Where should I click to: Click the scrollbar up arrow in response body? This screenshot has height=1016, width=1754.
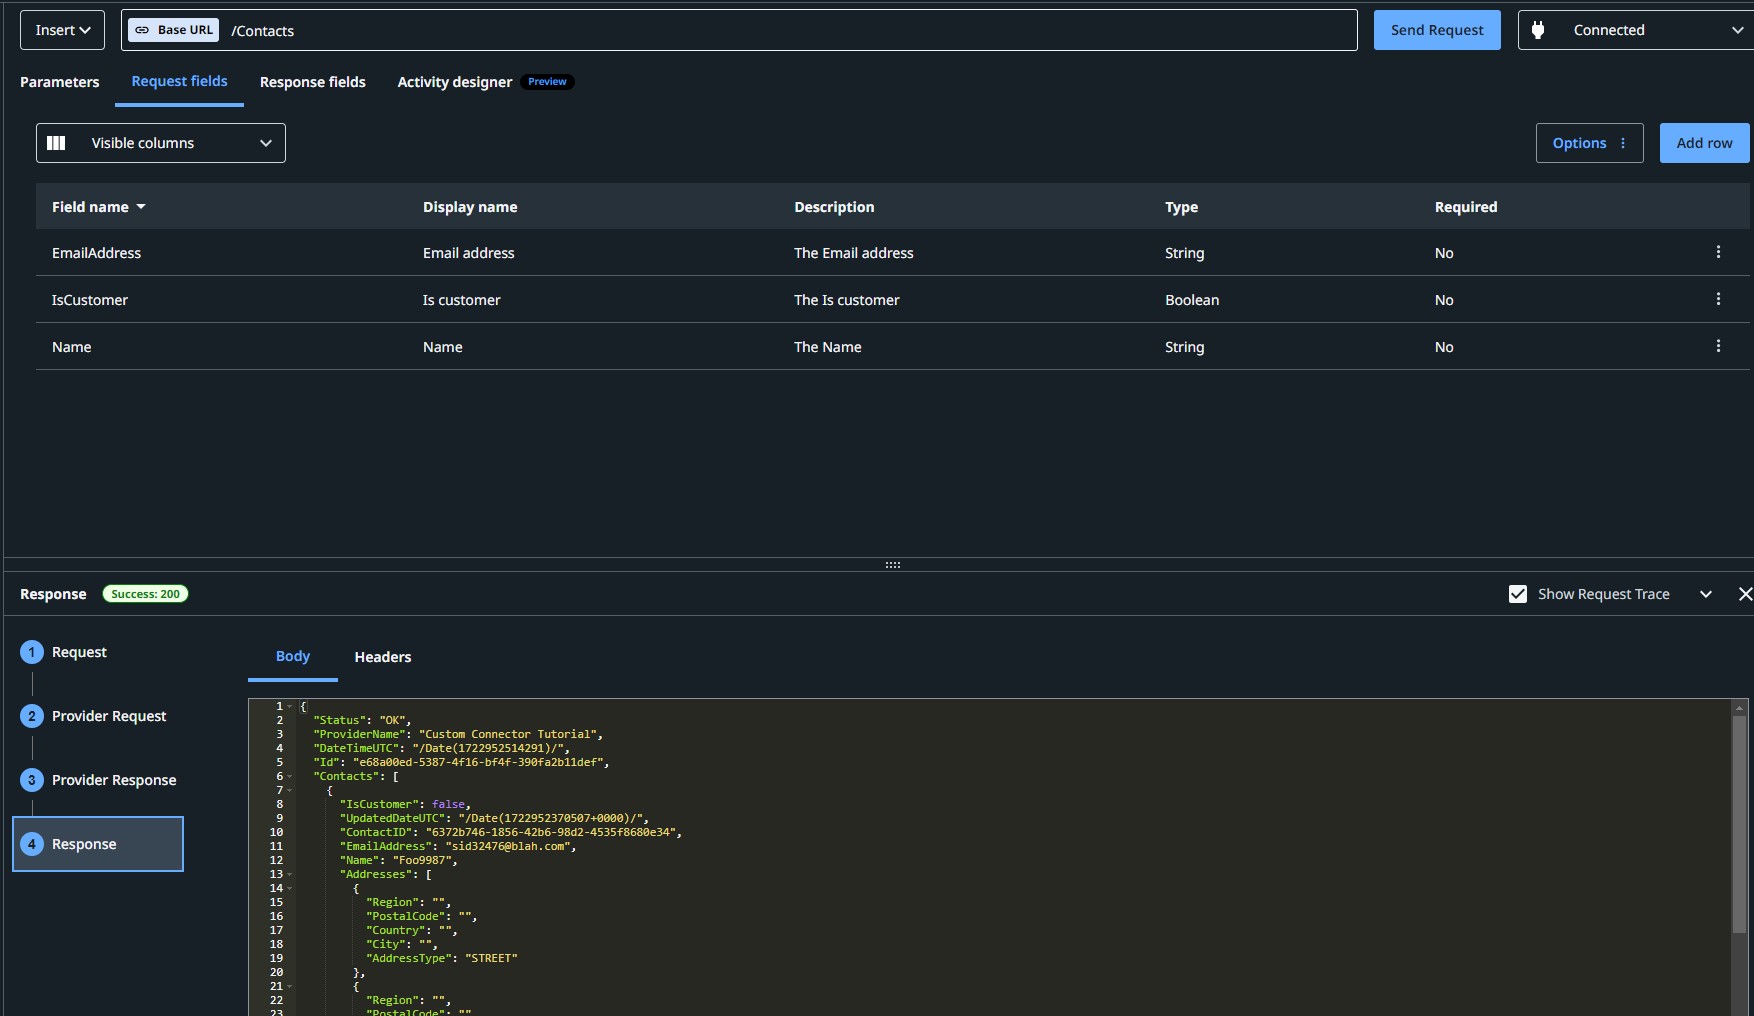coord(1740,707)
